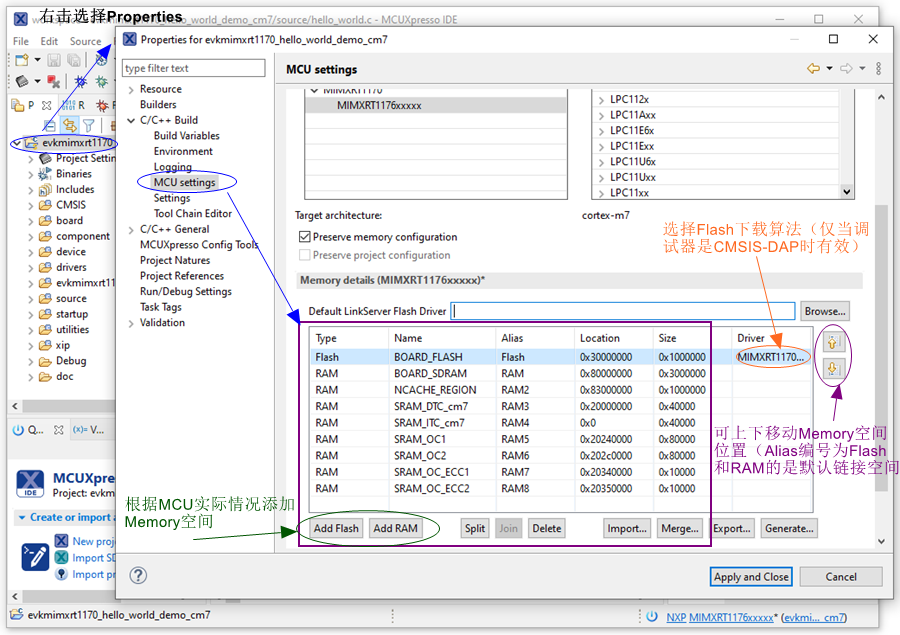Click Apply and Close button
The width and height of the screenshot is (900, 635).
click(751, 577)
